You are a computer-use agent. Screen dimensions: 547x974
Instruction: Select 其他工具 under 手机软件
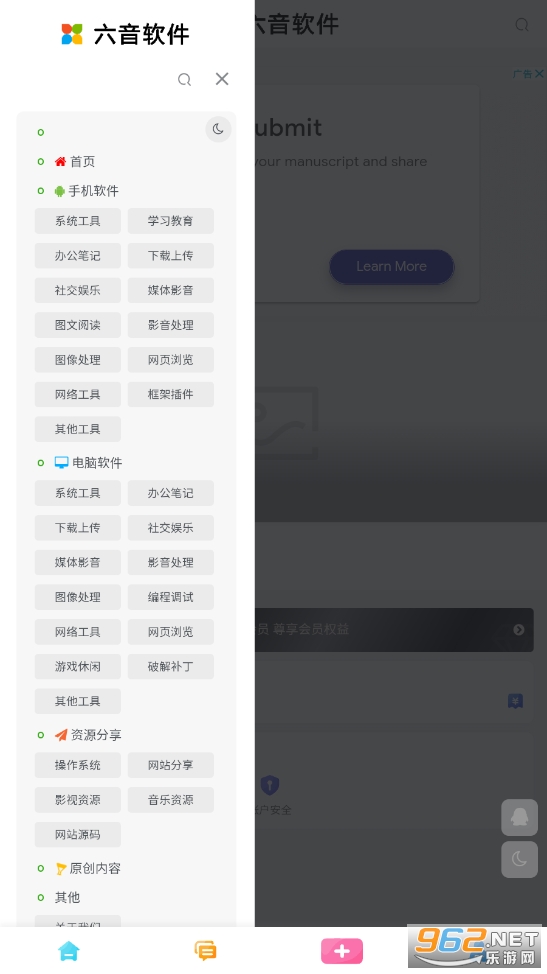pos(78,429)
